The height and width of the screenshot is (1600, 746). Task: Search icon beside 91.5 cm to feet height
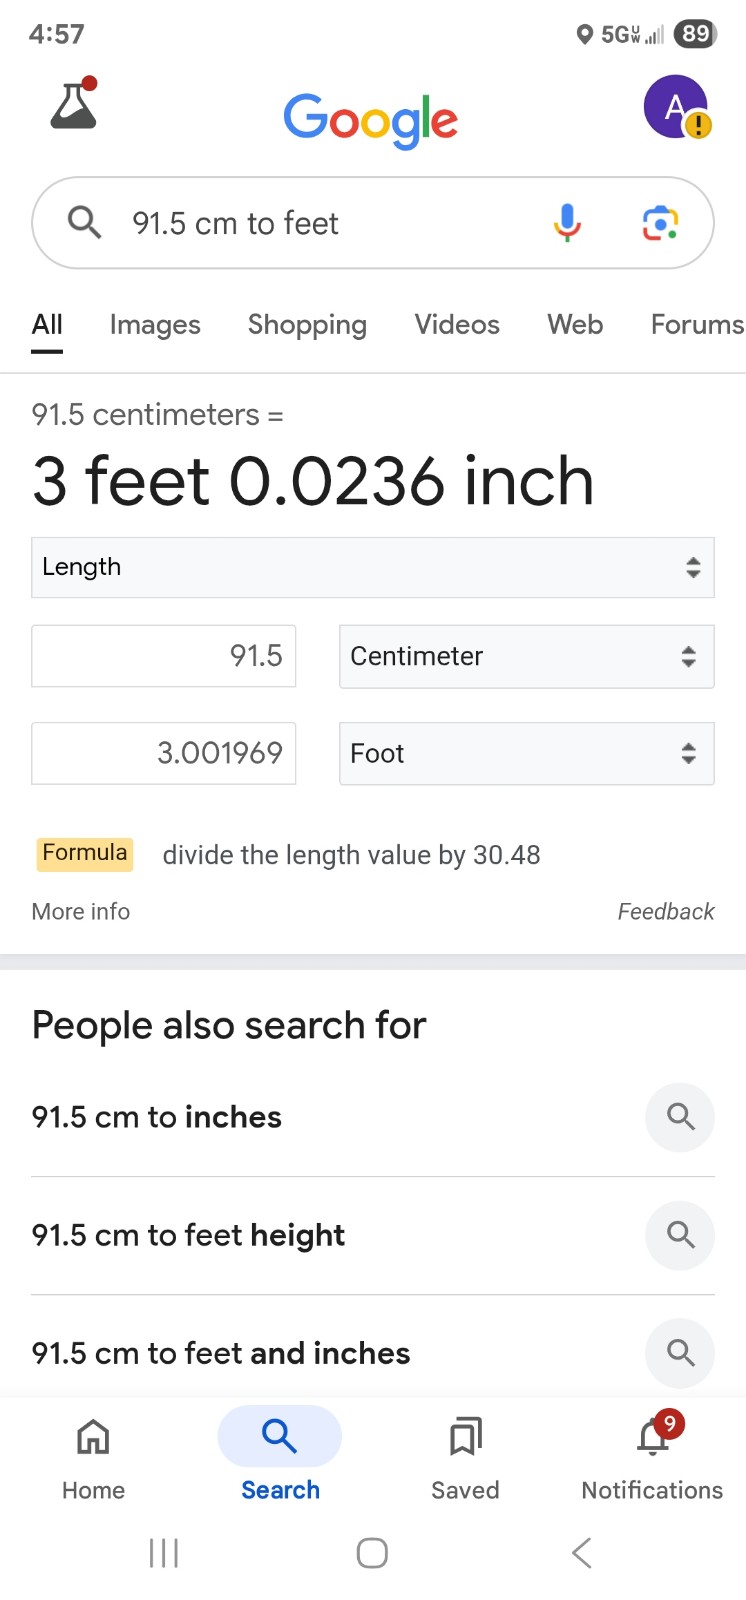coord(680,1235)
